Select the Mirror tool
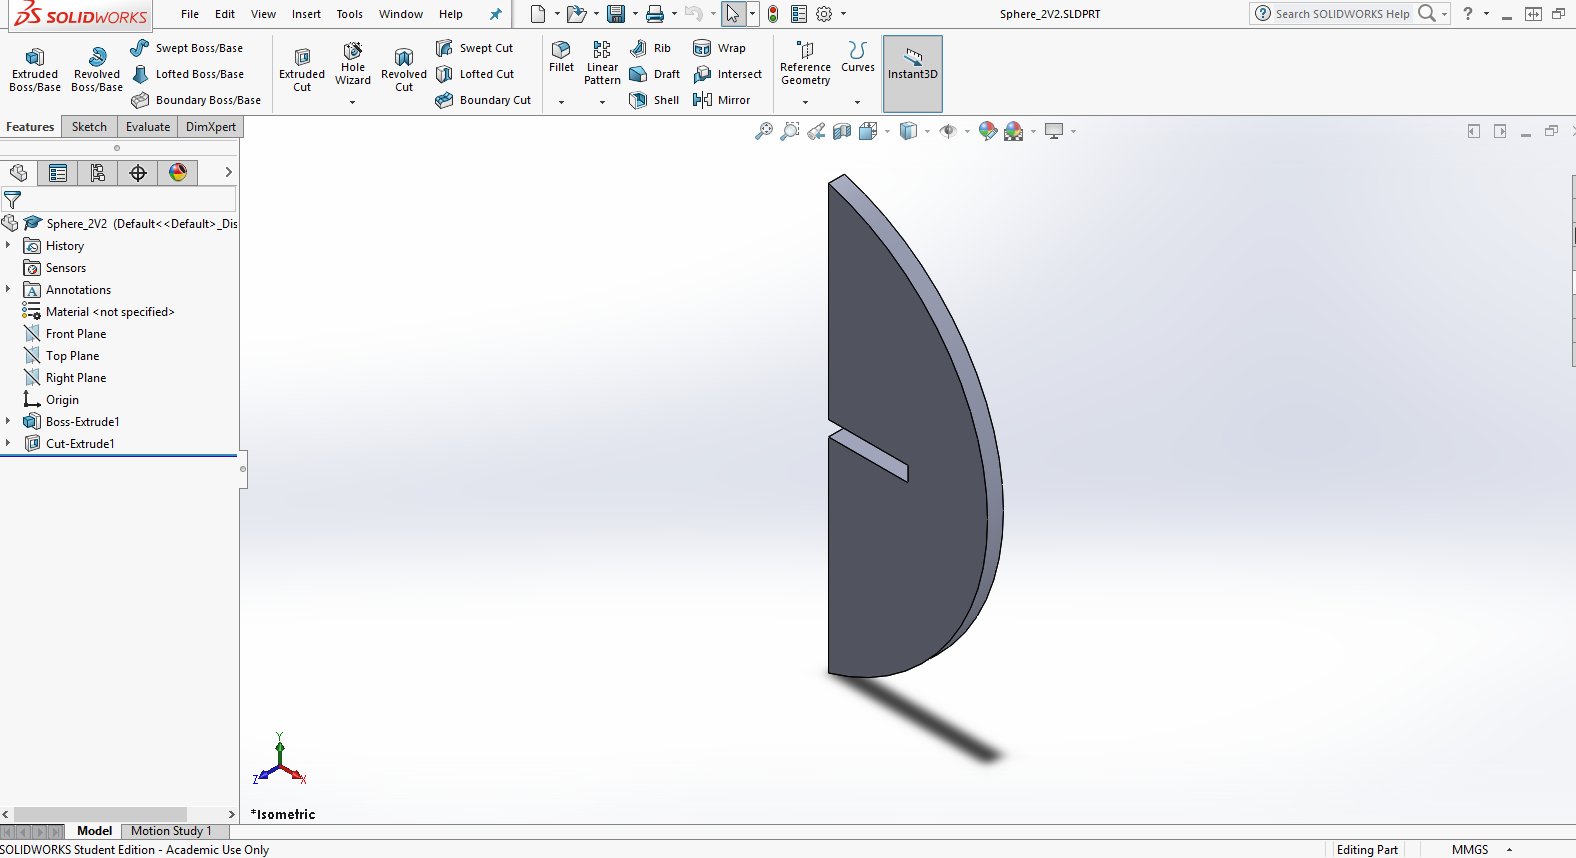 721,100
